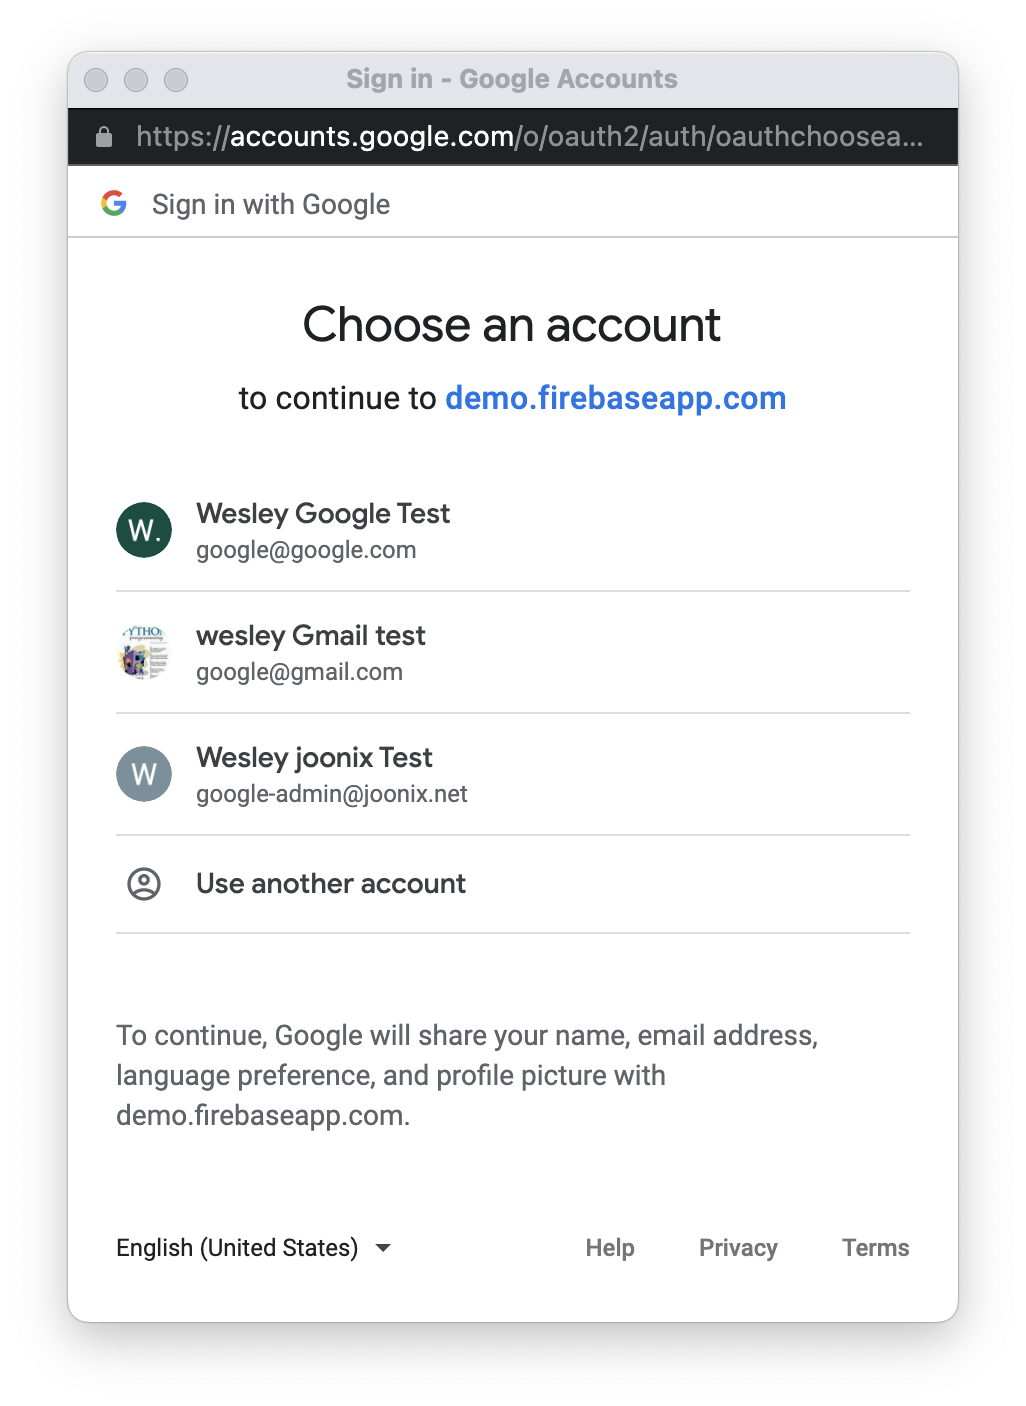The image size is (1026, 1406).
Task: Expand the language dropdown arrow
Action: click(x=383, y=1248)
